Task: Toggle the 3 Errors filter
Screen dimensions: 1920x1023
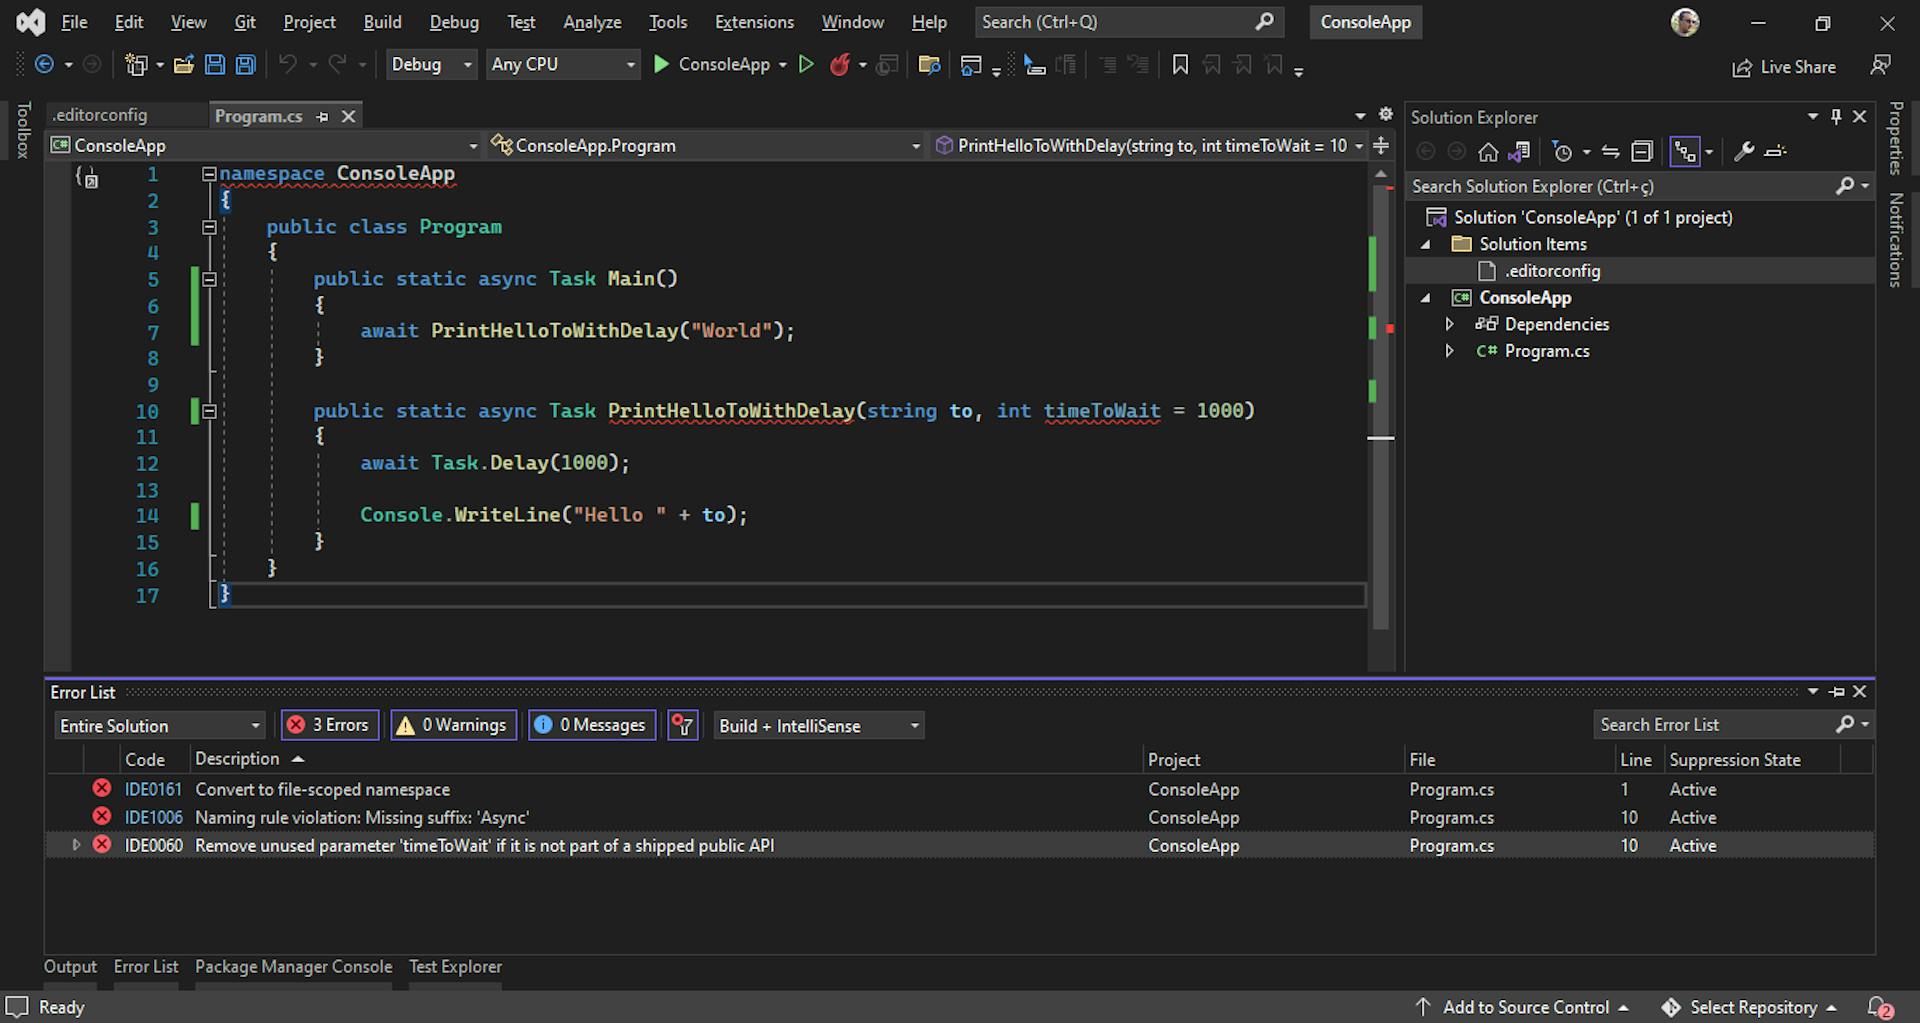Action: [x=329, y=725]
